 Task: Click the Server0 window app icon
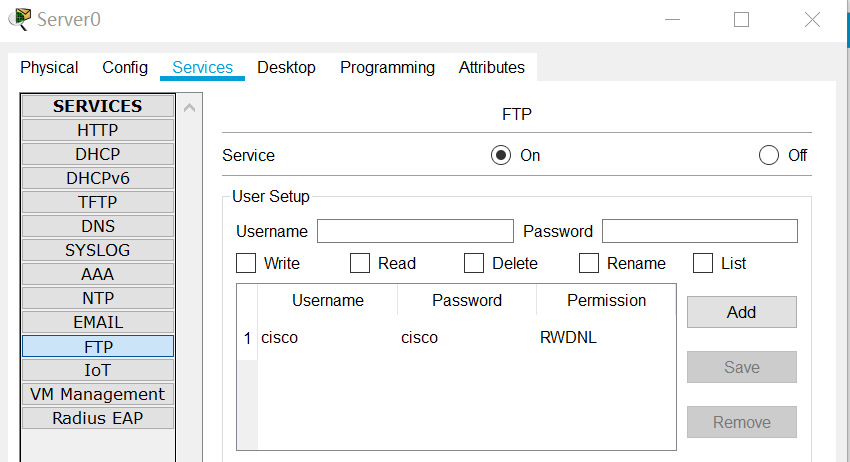tap(19, 19)
